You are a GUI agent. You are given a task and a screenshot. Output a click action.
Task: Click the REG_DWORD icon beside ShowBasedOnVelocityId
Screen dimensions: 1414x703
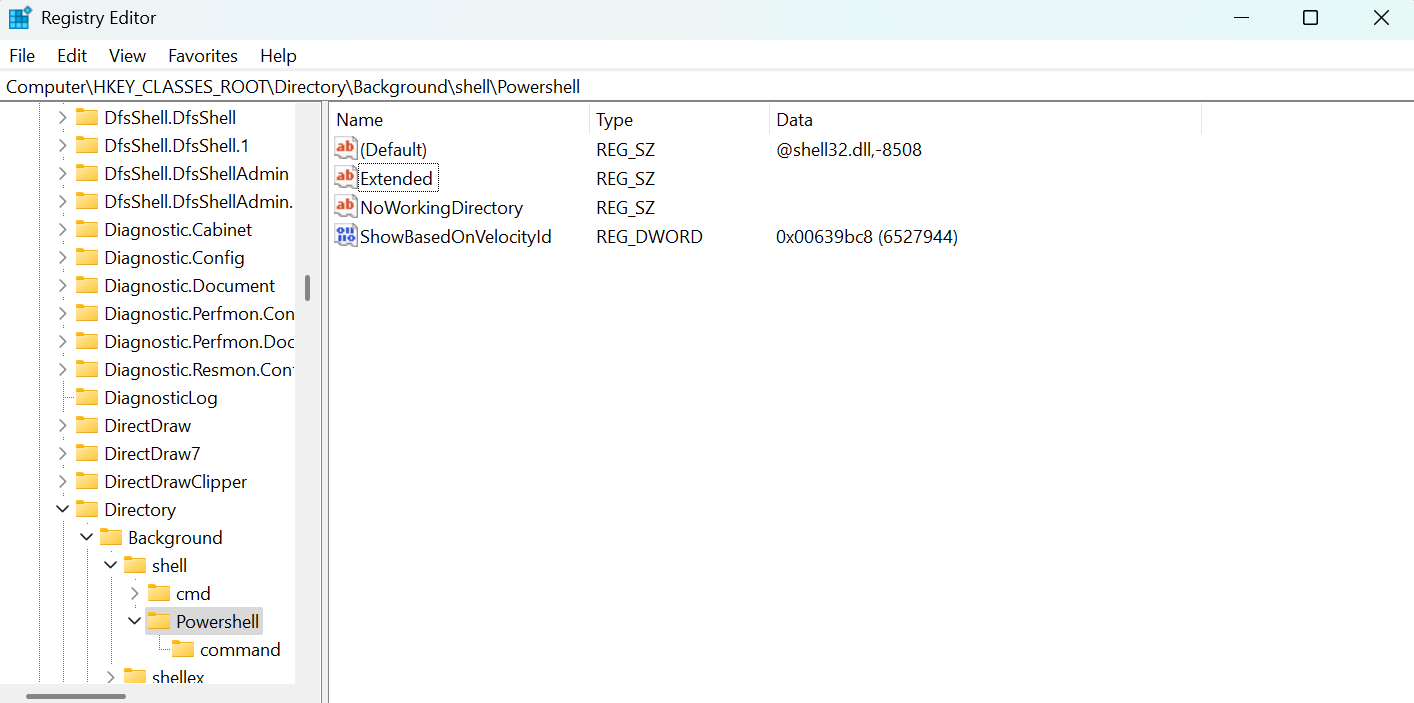point(345,236)
